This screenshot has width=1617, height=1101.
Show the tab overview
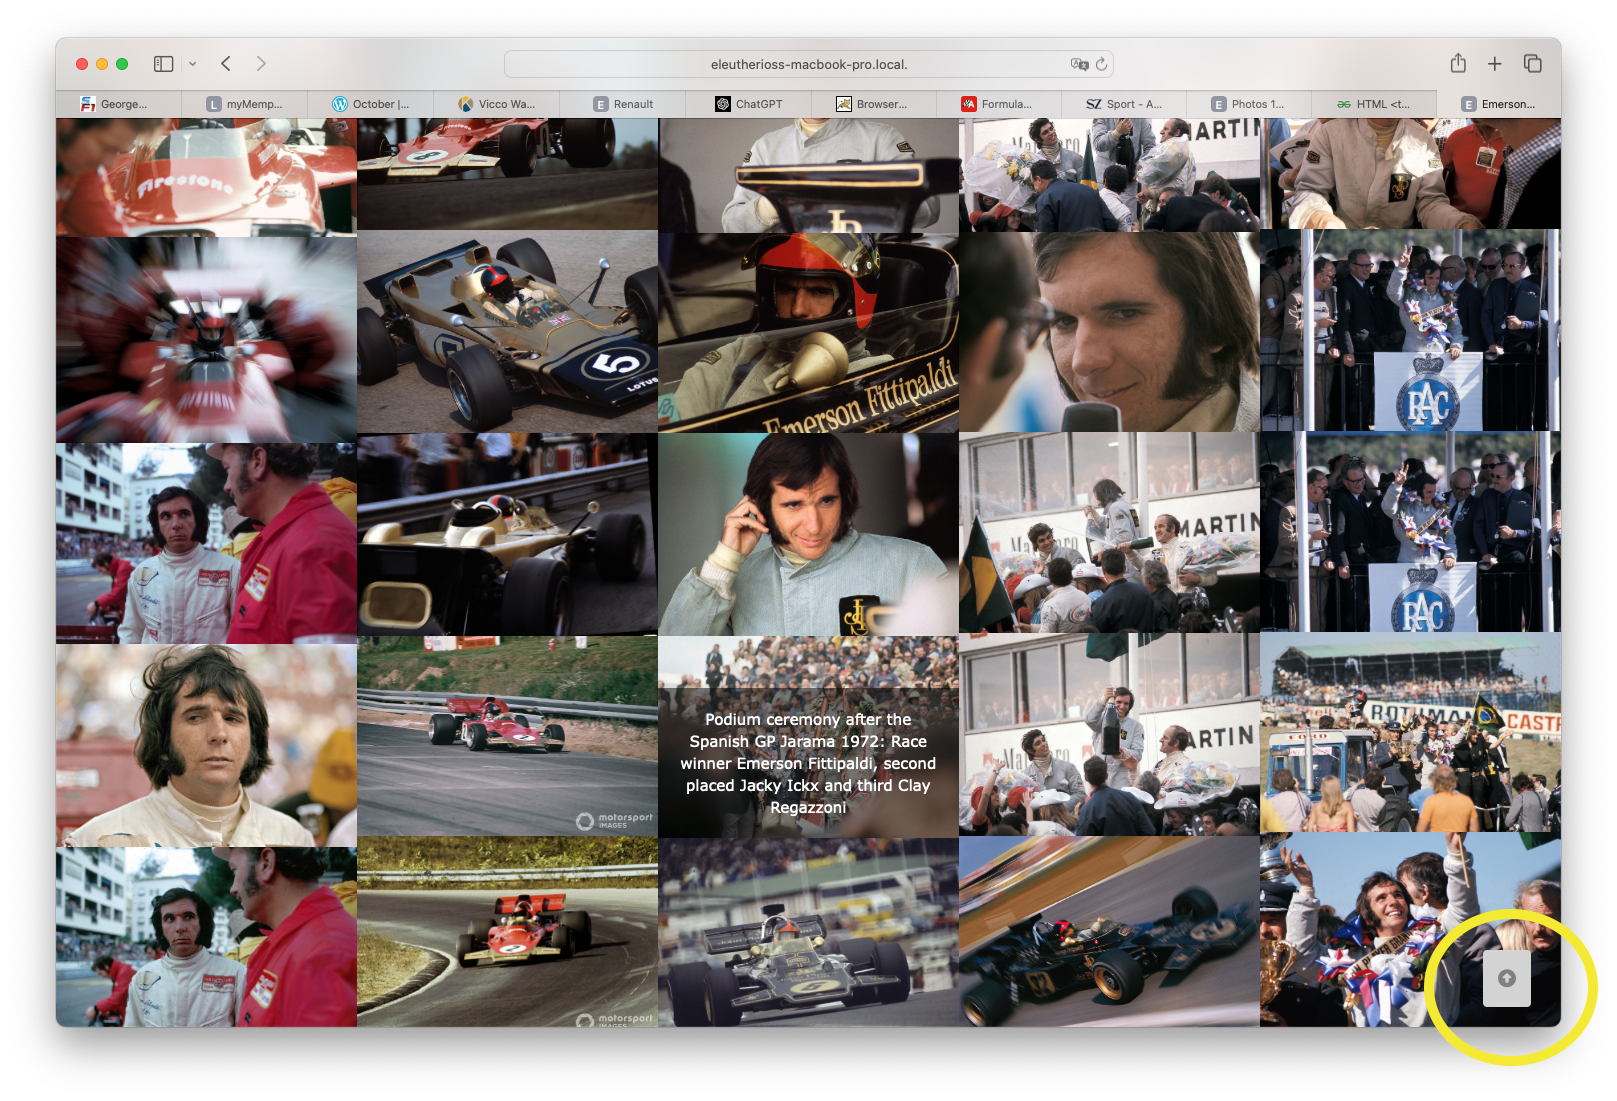pyautogui.click(x=1532, y=64)
